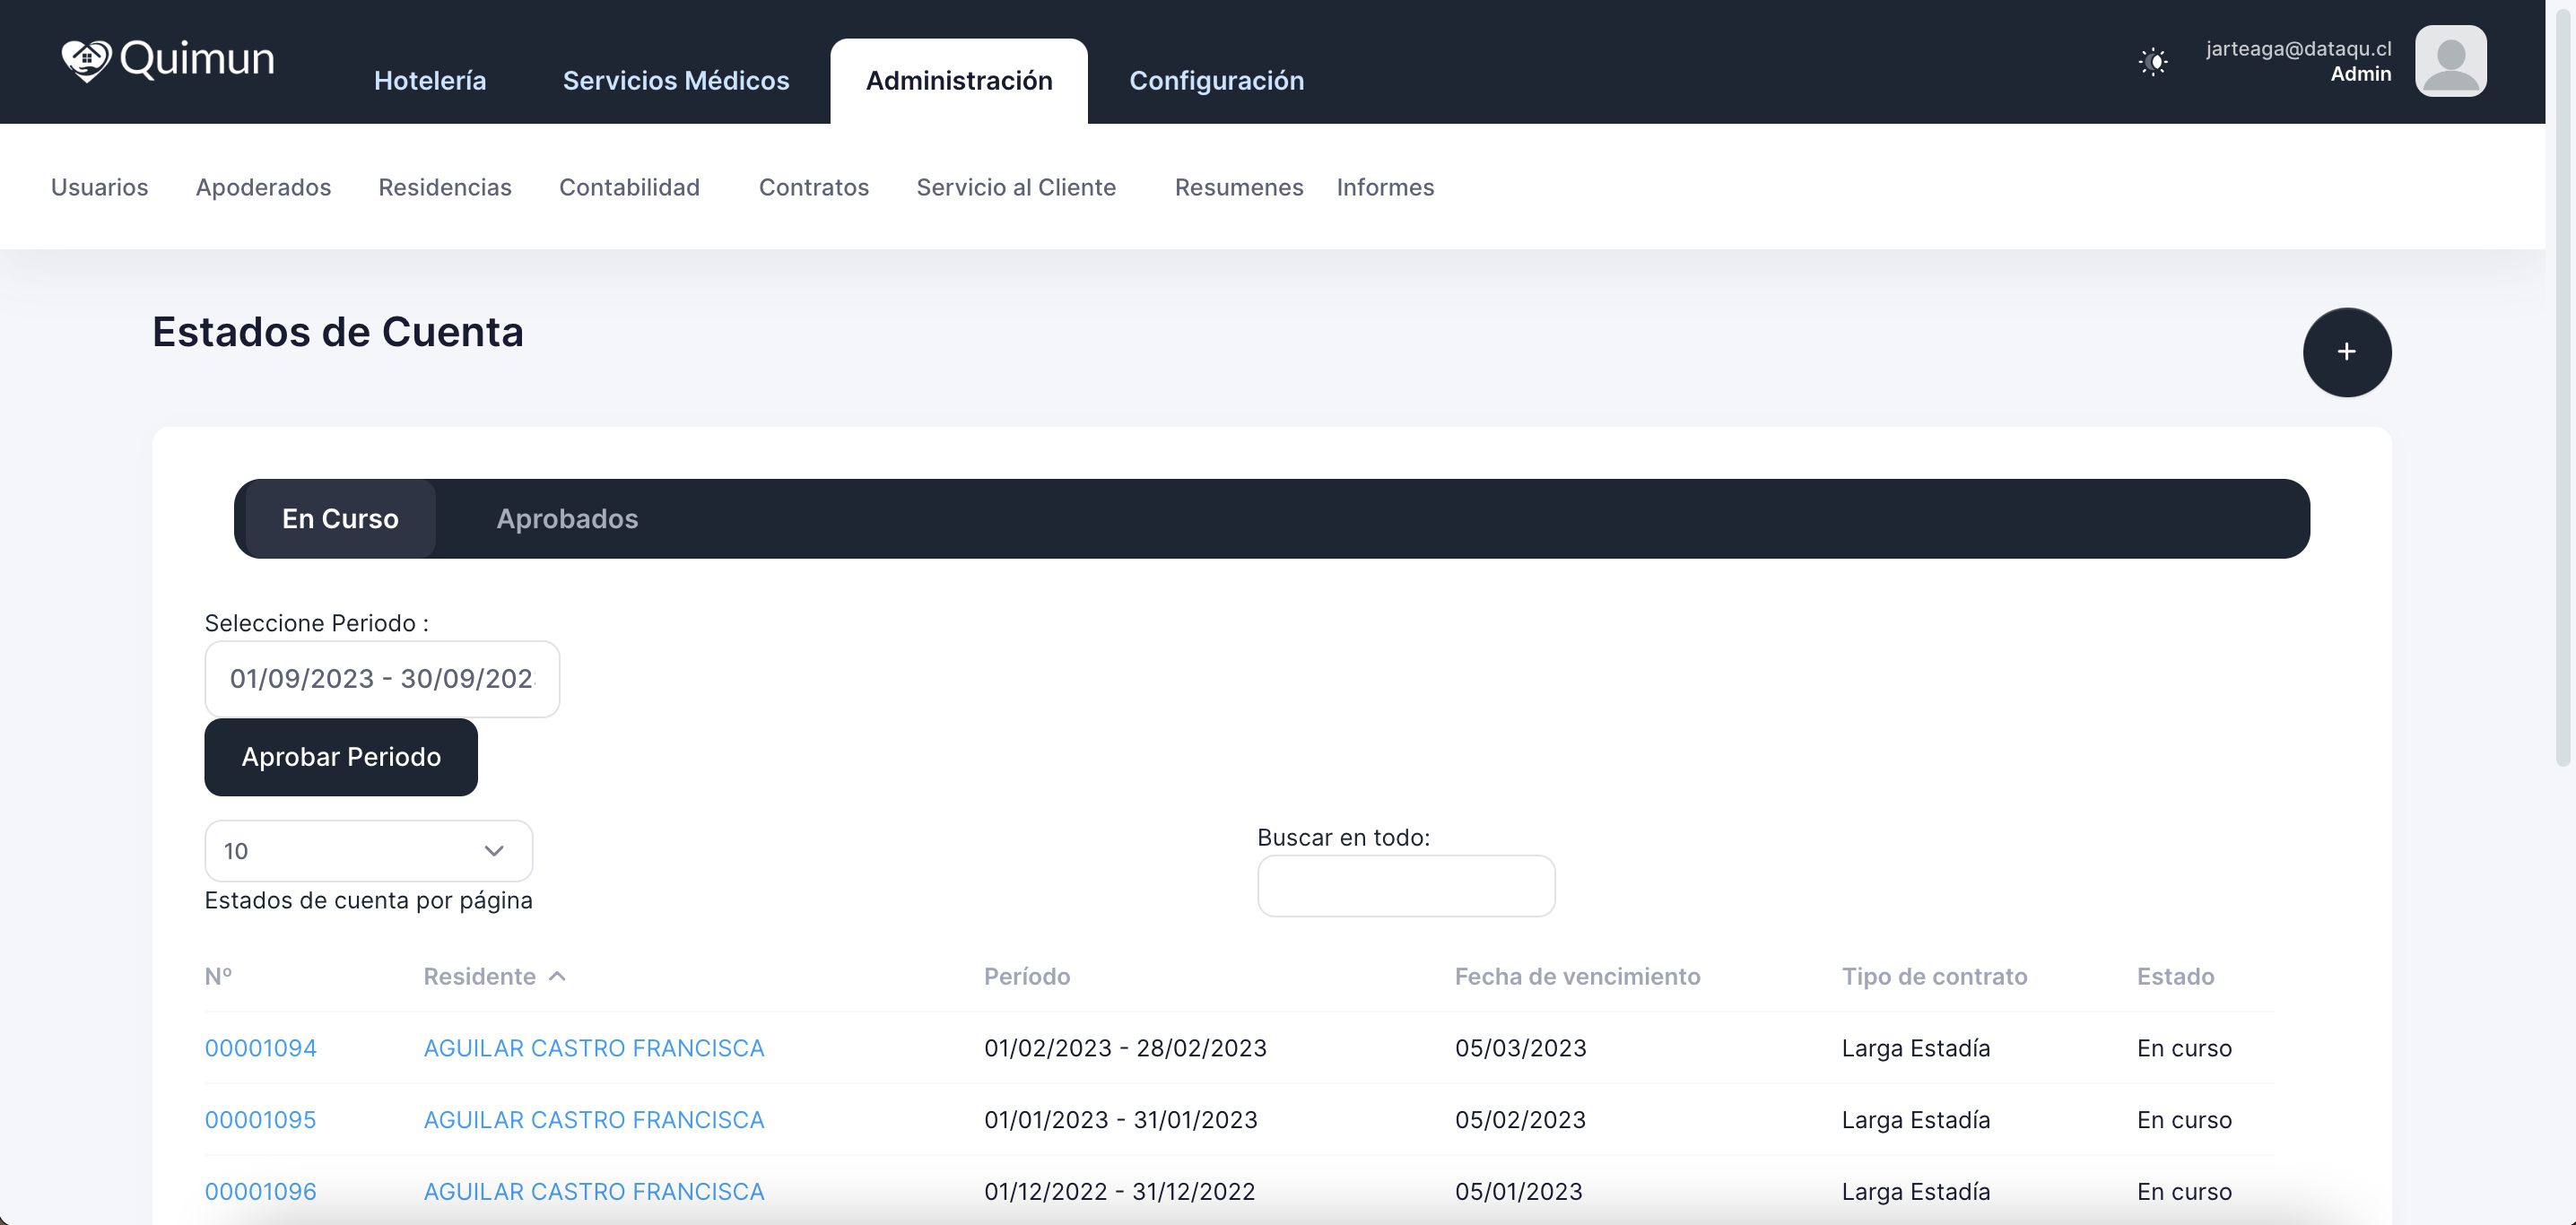
Task: Go to Usuarios section
Action: (99, 187)
